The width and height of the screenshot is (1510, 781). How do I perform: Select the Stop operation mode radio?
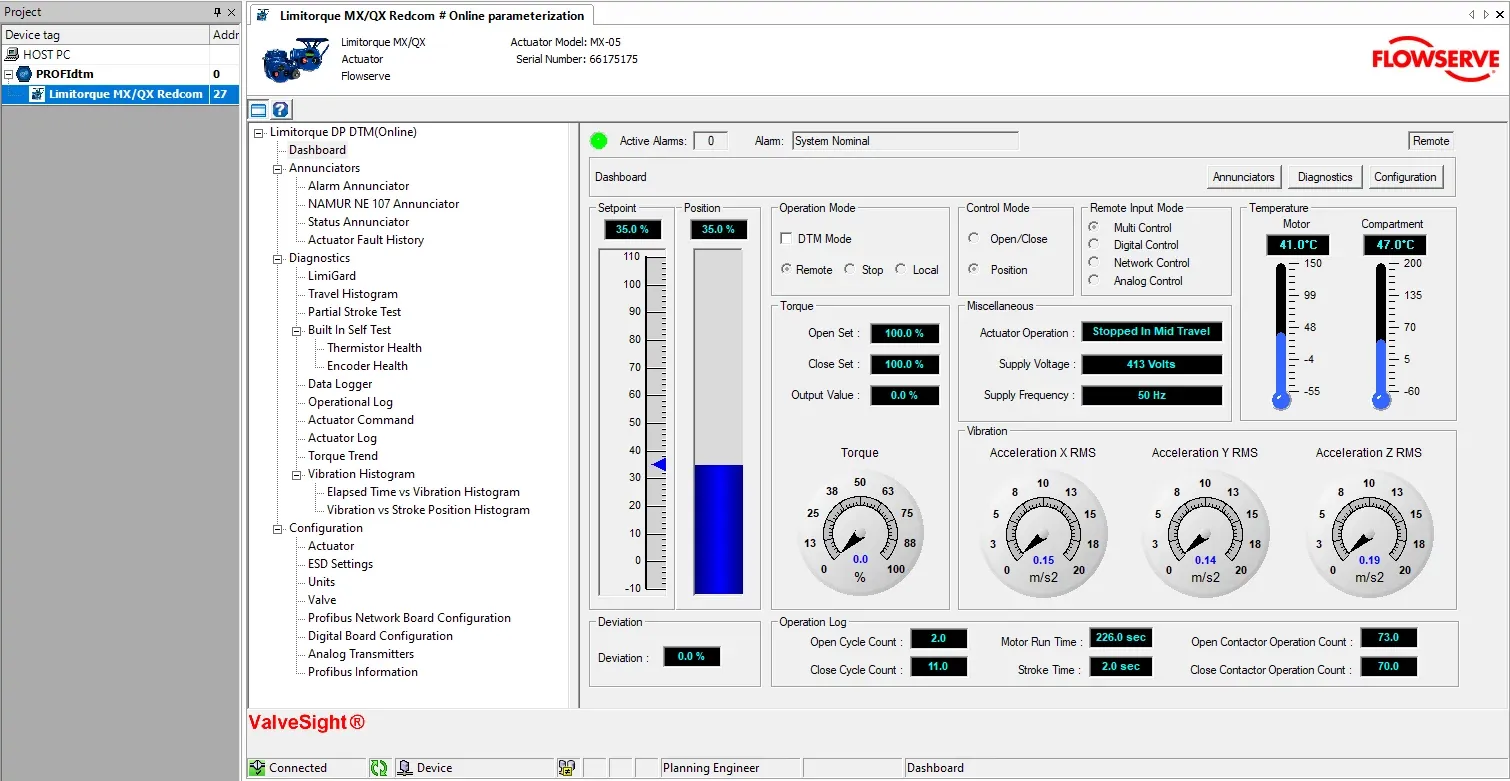tap(850, 269)
